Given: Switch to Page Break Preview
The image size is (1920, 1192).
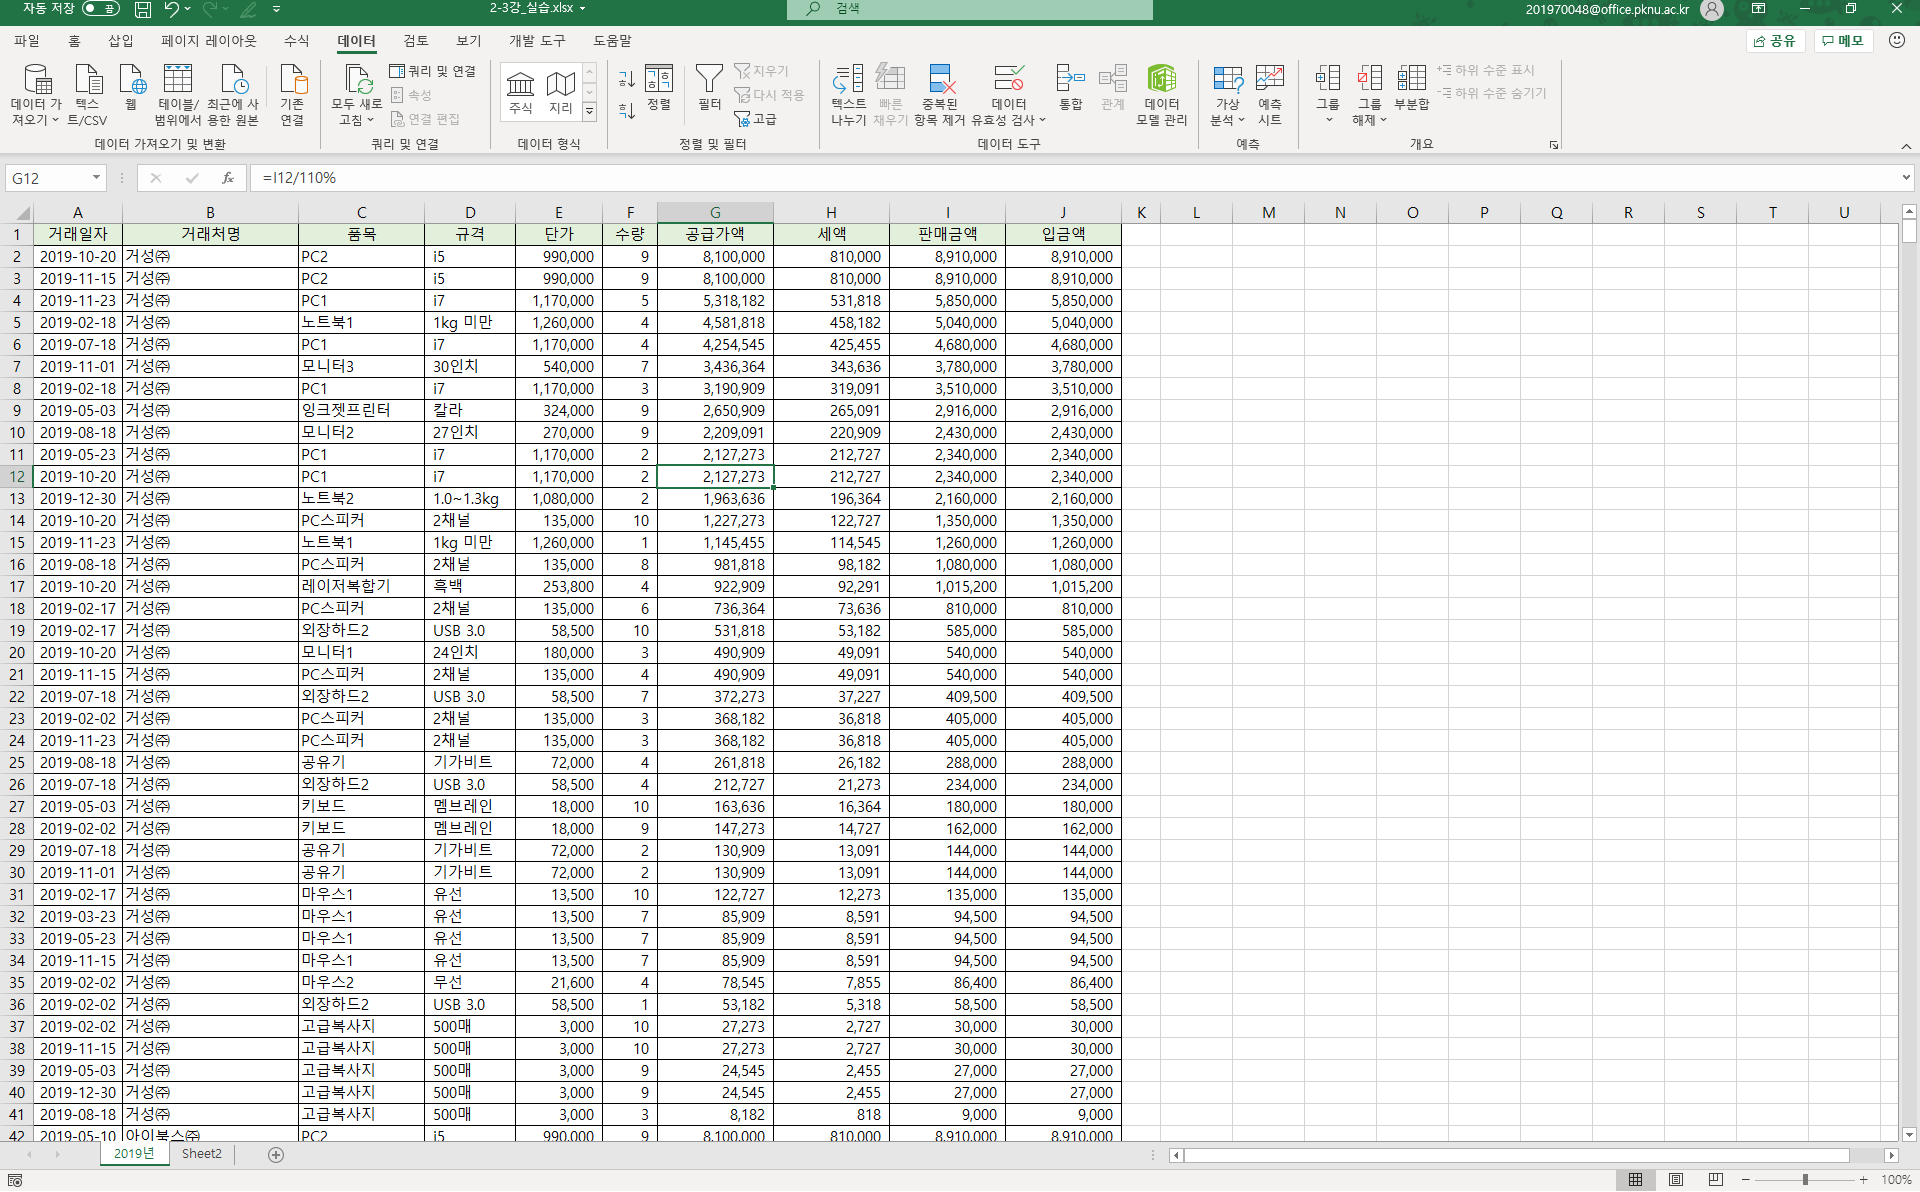Looking at the screenshot, I should (1716, 1180).
